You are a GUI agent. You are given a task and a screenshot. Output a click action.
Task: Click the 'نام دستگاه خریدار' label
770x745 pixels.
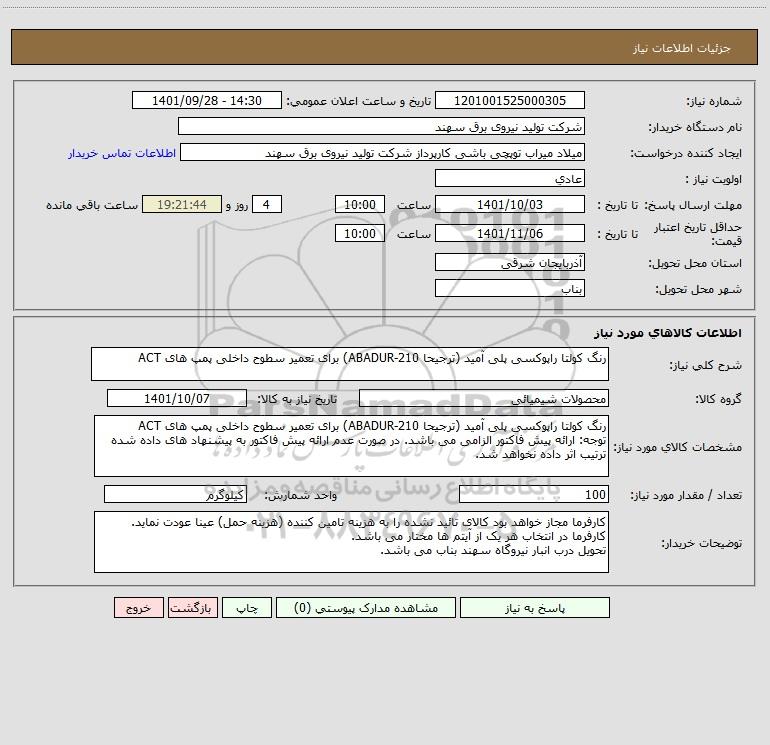[695, 128]
